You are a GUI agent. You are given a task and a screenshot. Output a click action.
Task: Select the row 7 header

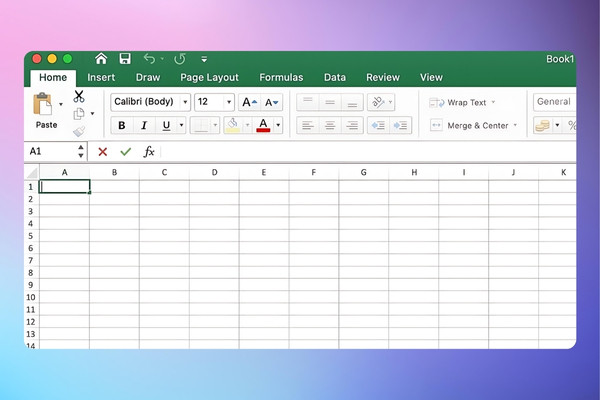click(31, 261)
